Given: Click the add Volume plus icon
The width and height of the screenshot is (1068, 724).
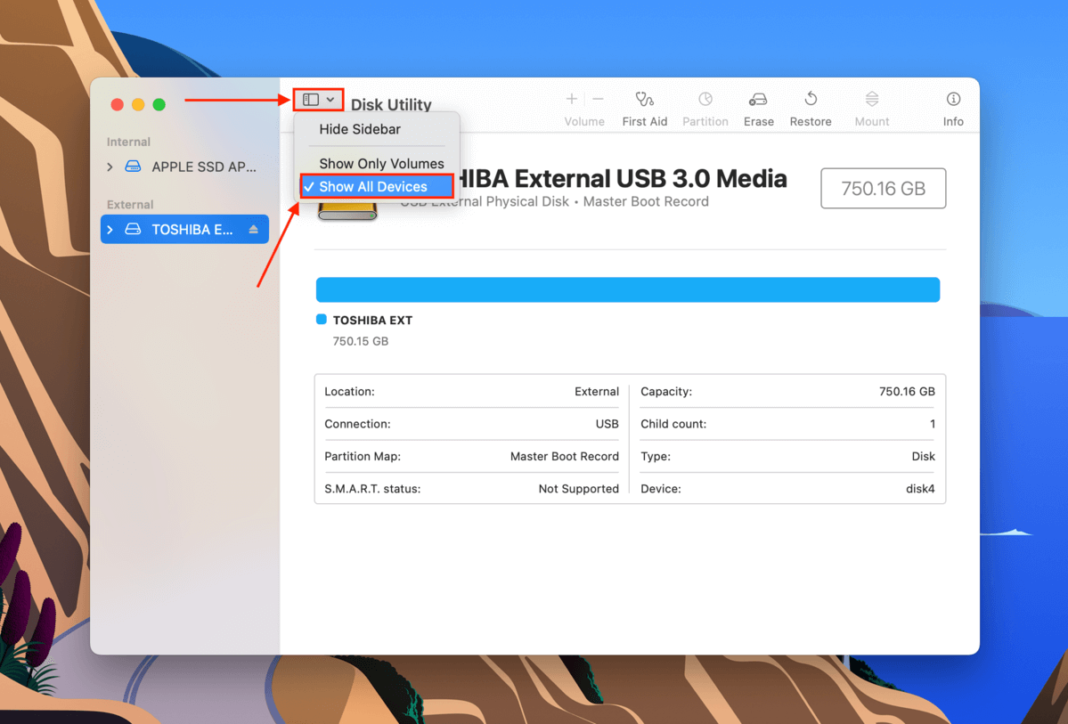Looking at the screenshot, I should tap(570, 99).
